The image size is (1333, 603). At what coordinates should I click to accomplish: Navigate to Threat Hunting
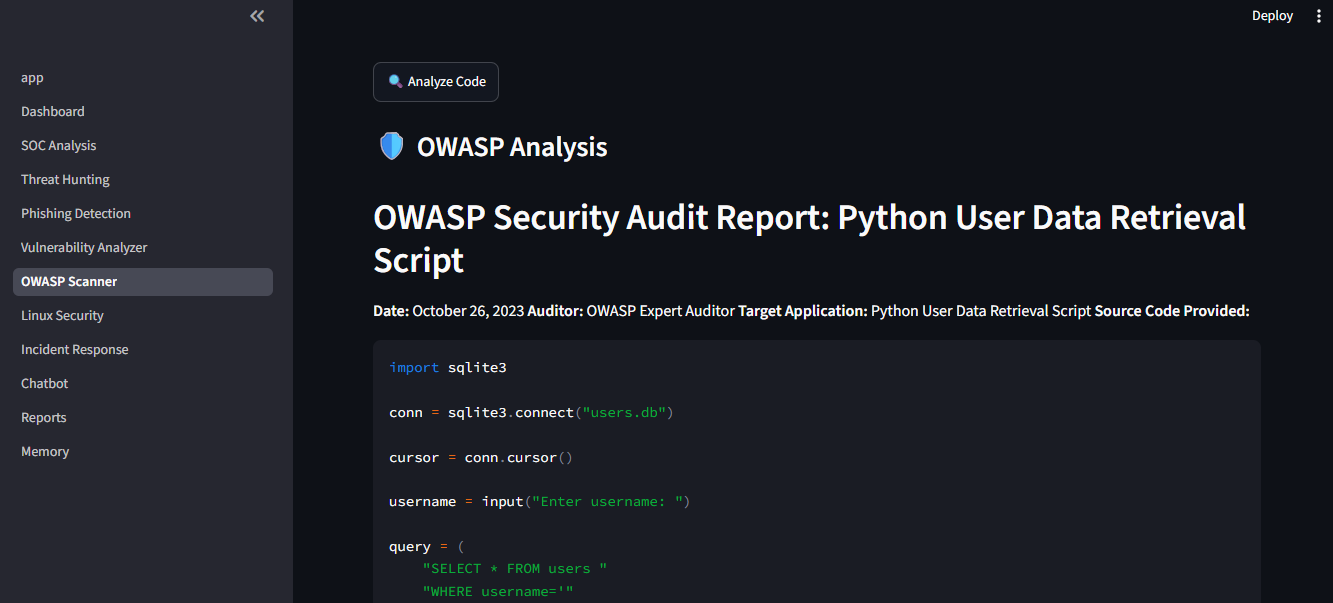click(143, 180)
